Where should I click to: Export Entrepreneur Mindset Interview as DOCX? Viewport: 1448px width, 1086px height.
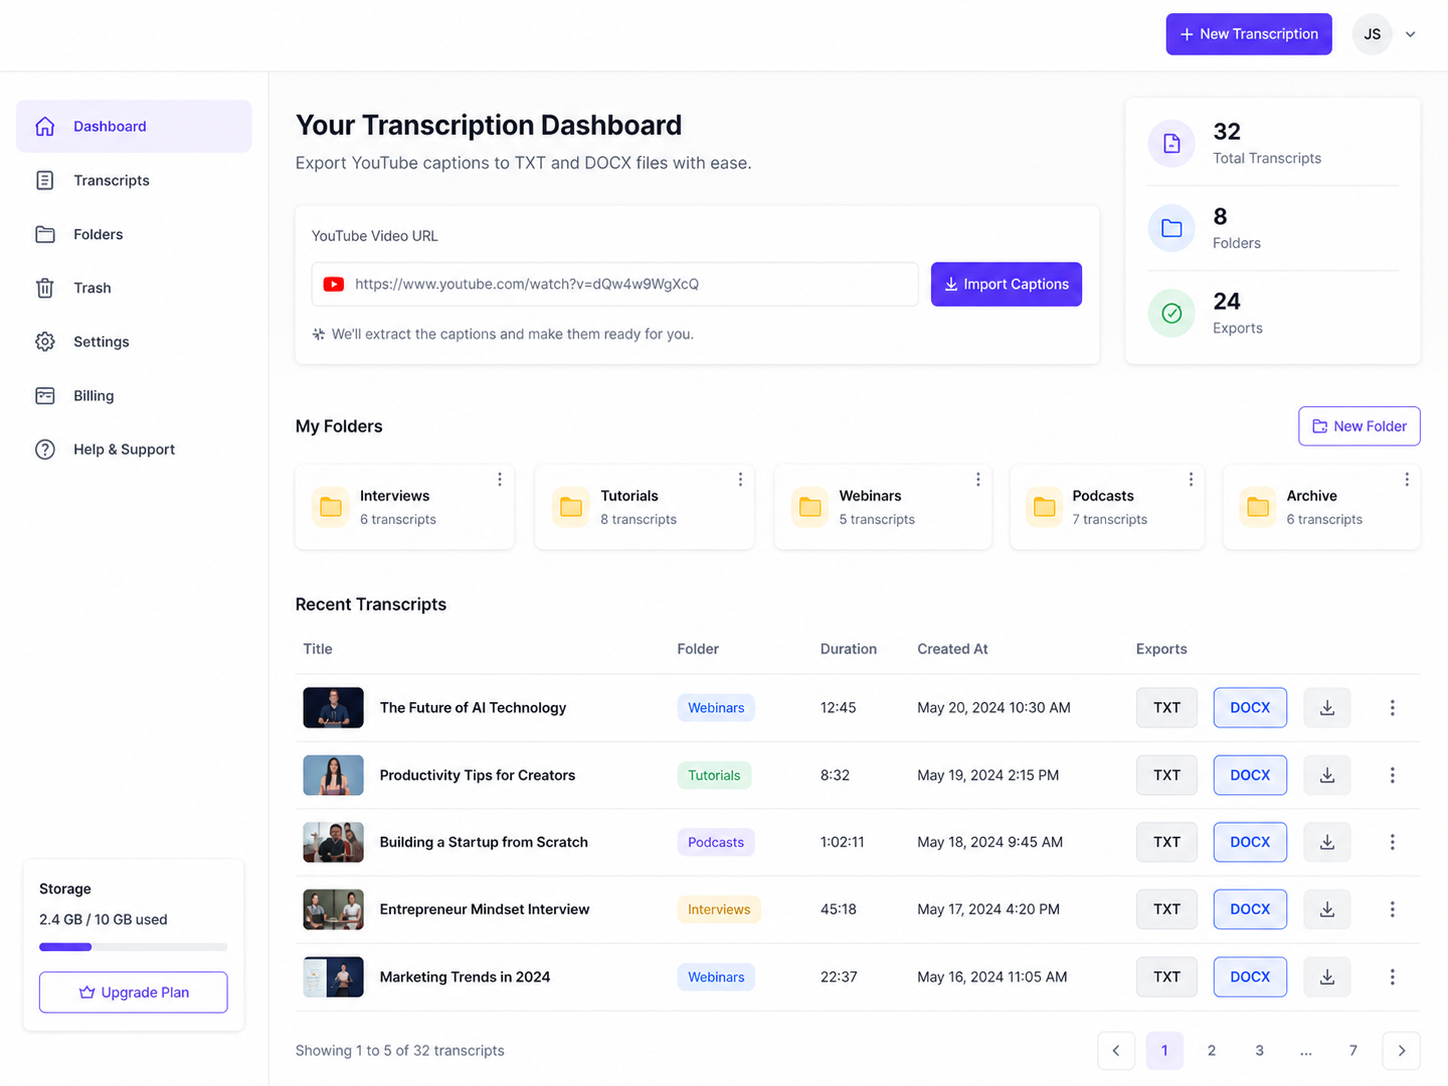pos(1250,909)
